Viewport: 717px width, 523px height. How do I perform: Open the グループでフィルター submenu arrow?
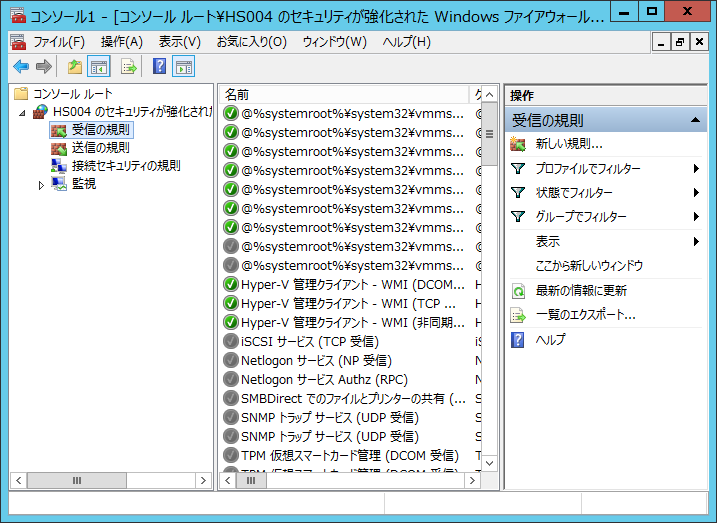tap(696, 216)
